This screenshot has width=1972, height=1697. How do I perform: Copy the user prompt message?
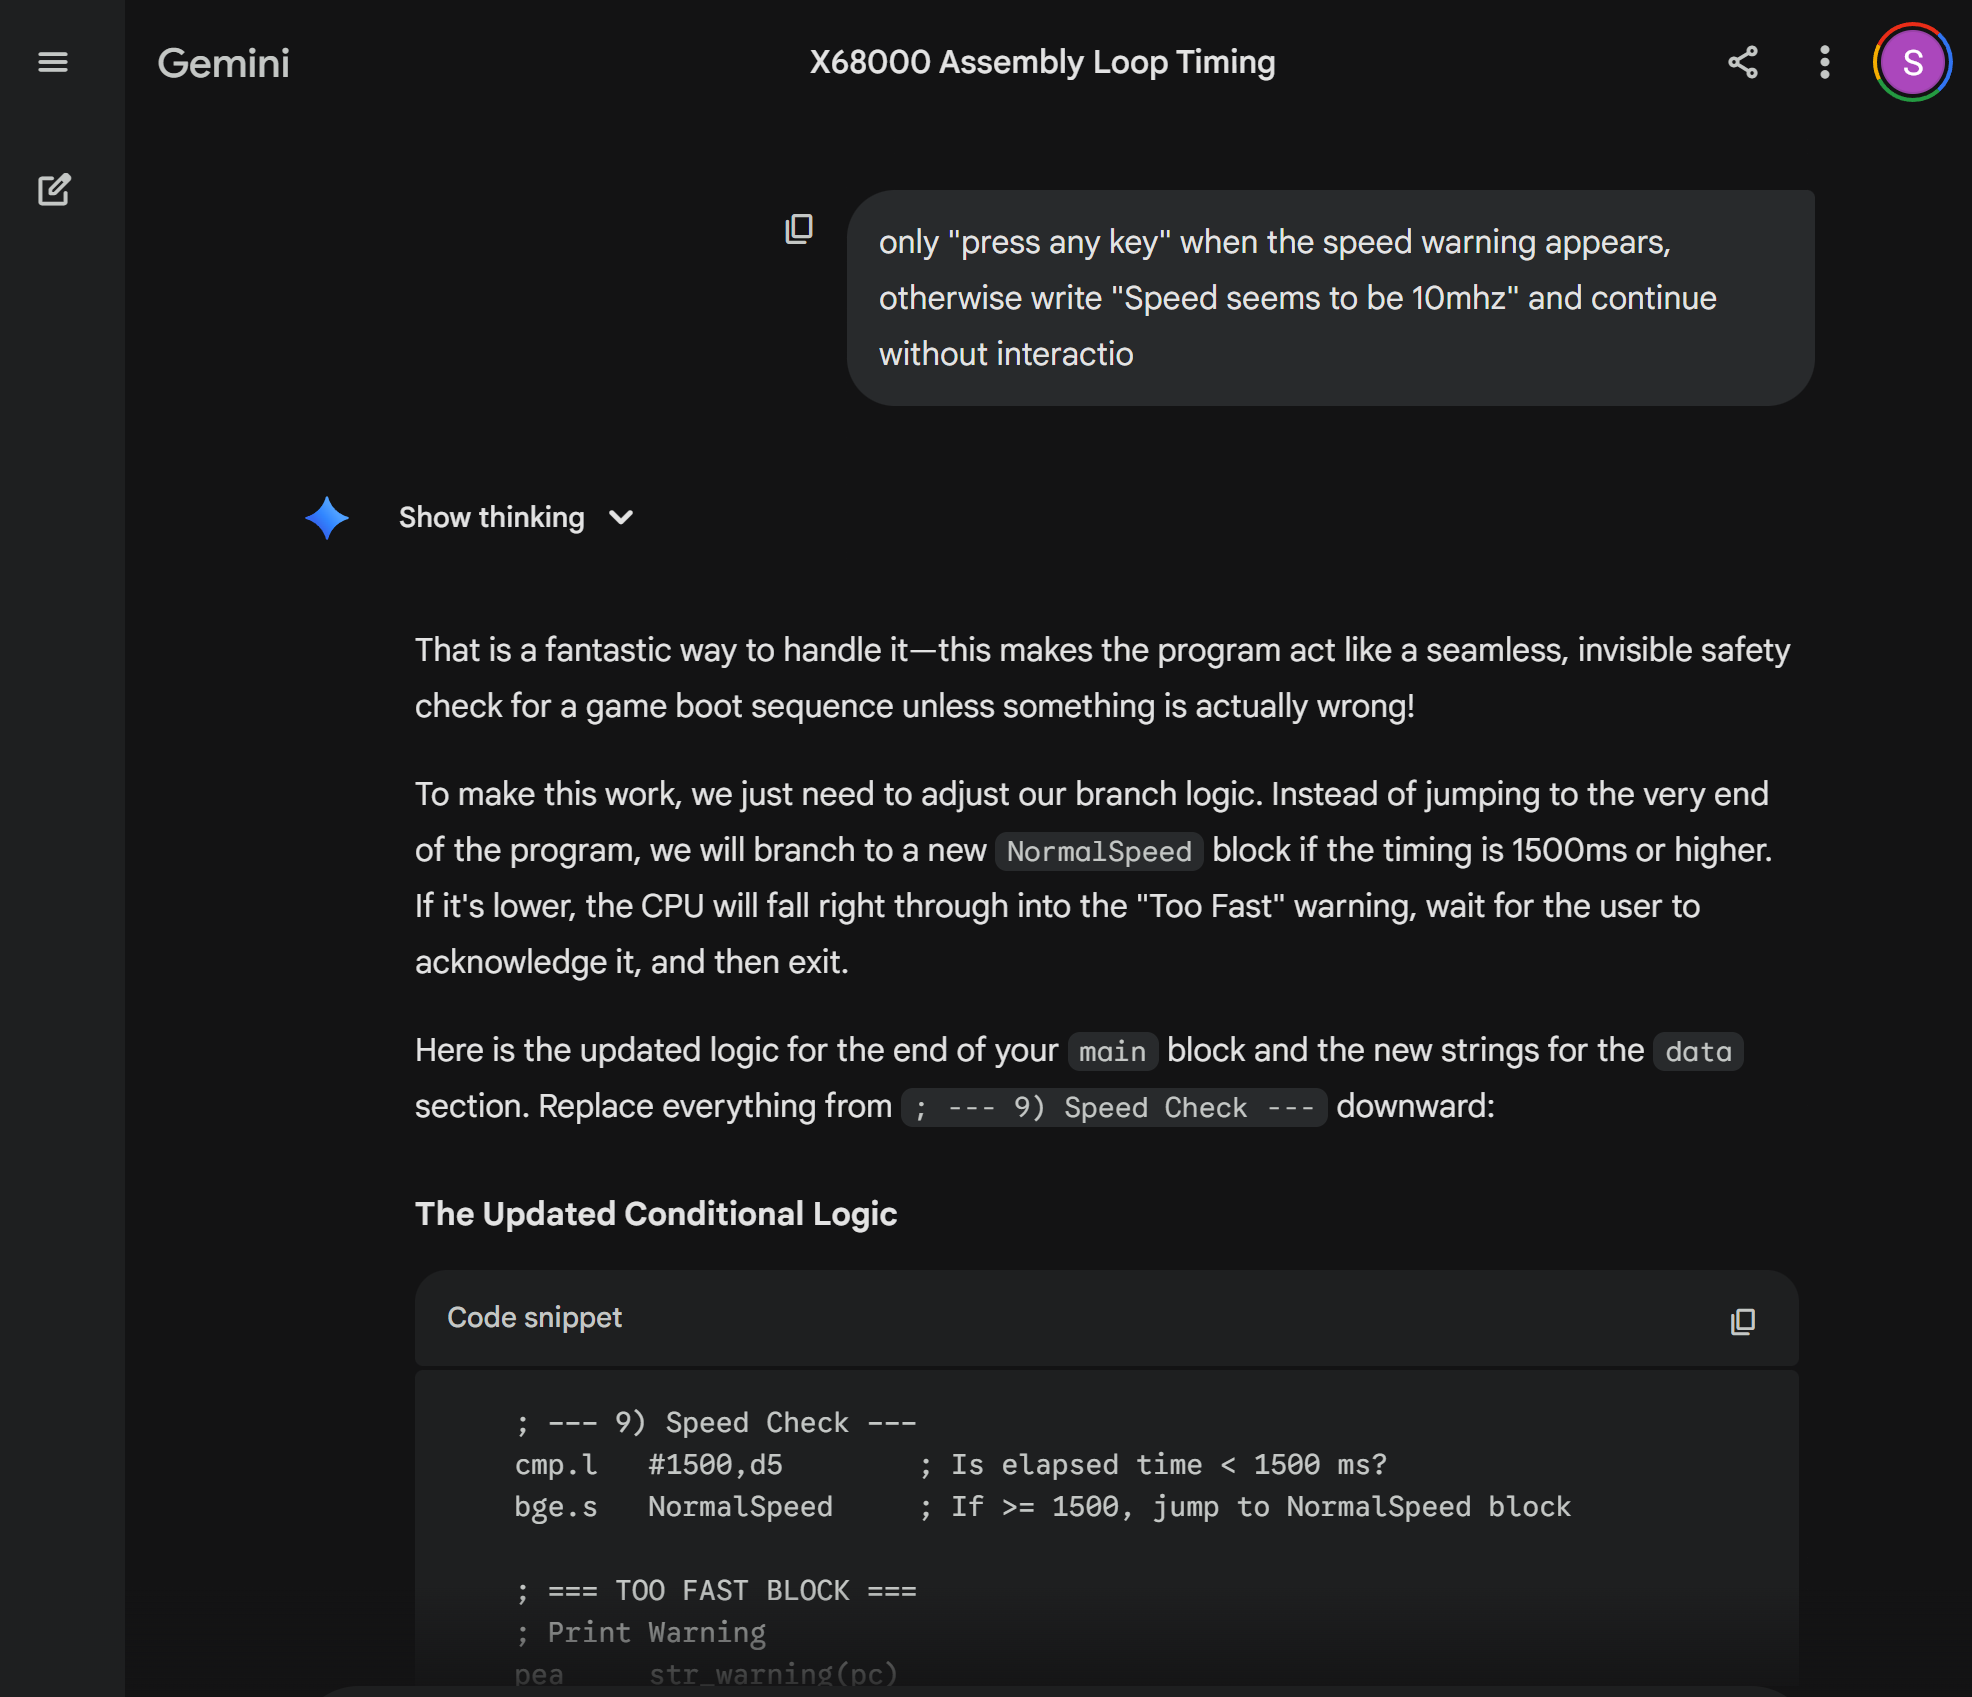coord(799,229)
